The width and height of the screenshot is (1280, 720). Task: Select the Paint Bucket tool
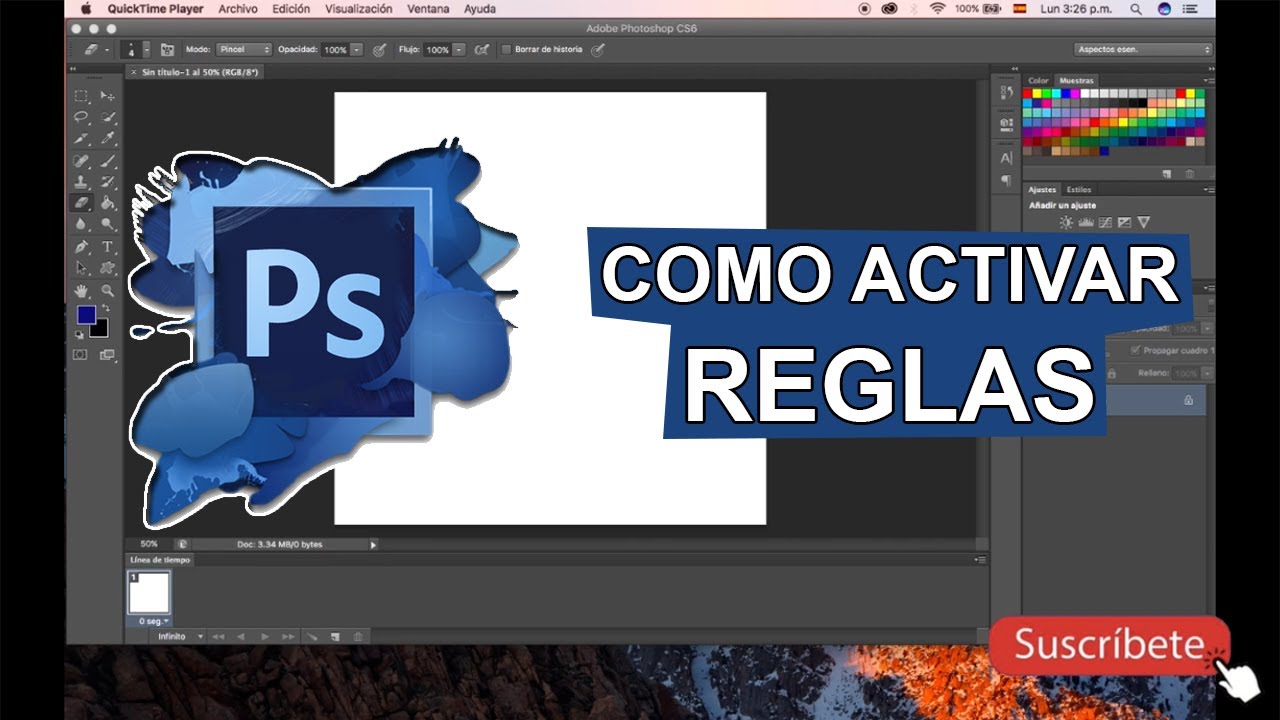(107, 202)
